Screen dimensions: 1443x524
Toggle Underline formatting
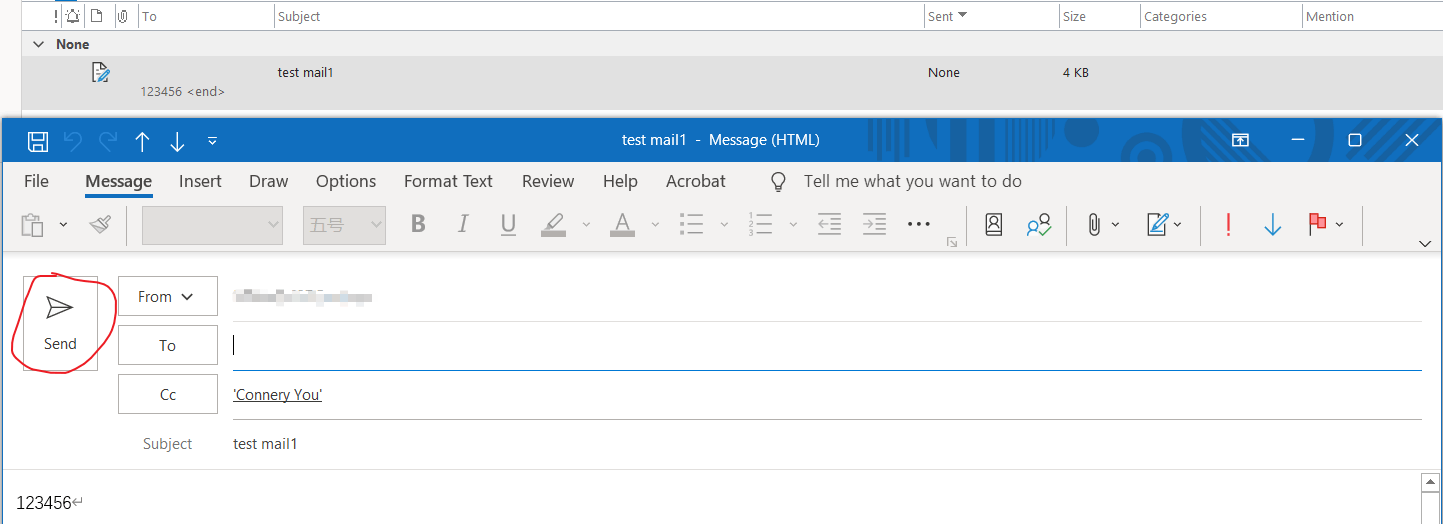(508, 225)
